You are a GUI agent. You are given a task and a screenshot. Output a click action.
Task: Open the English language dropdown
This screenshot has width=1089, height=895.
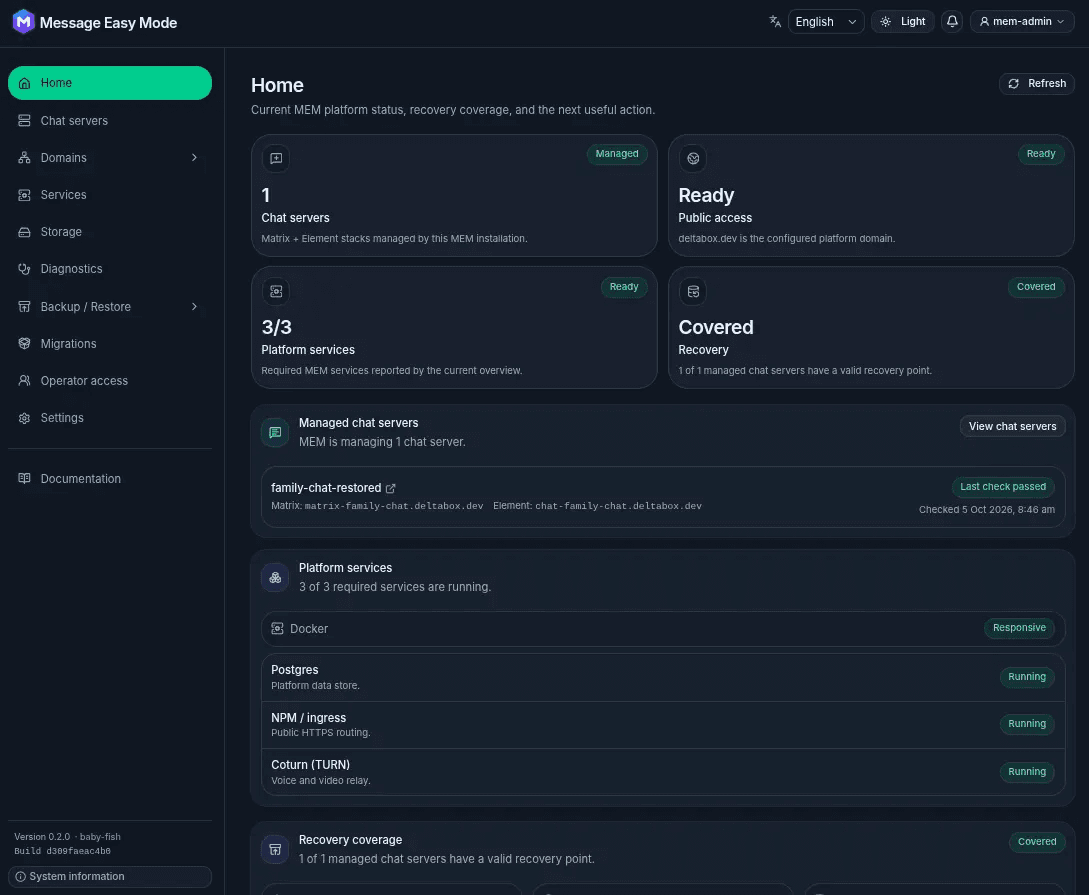coord(826,22)
